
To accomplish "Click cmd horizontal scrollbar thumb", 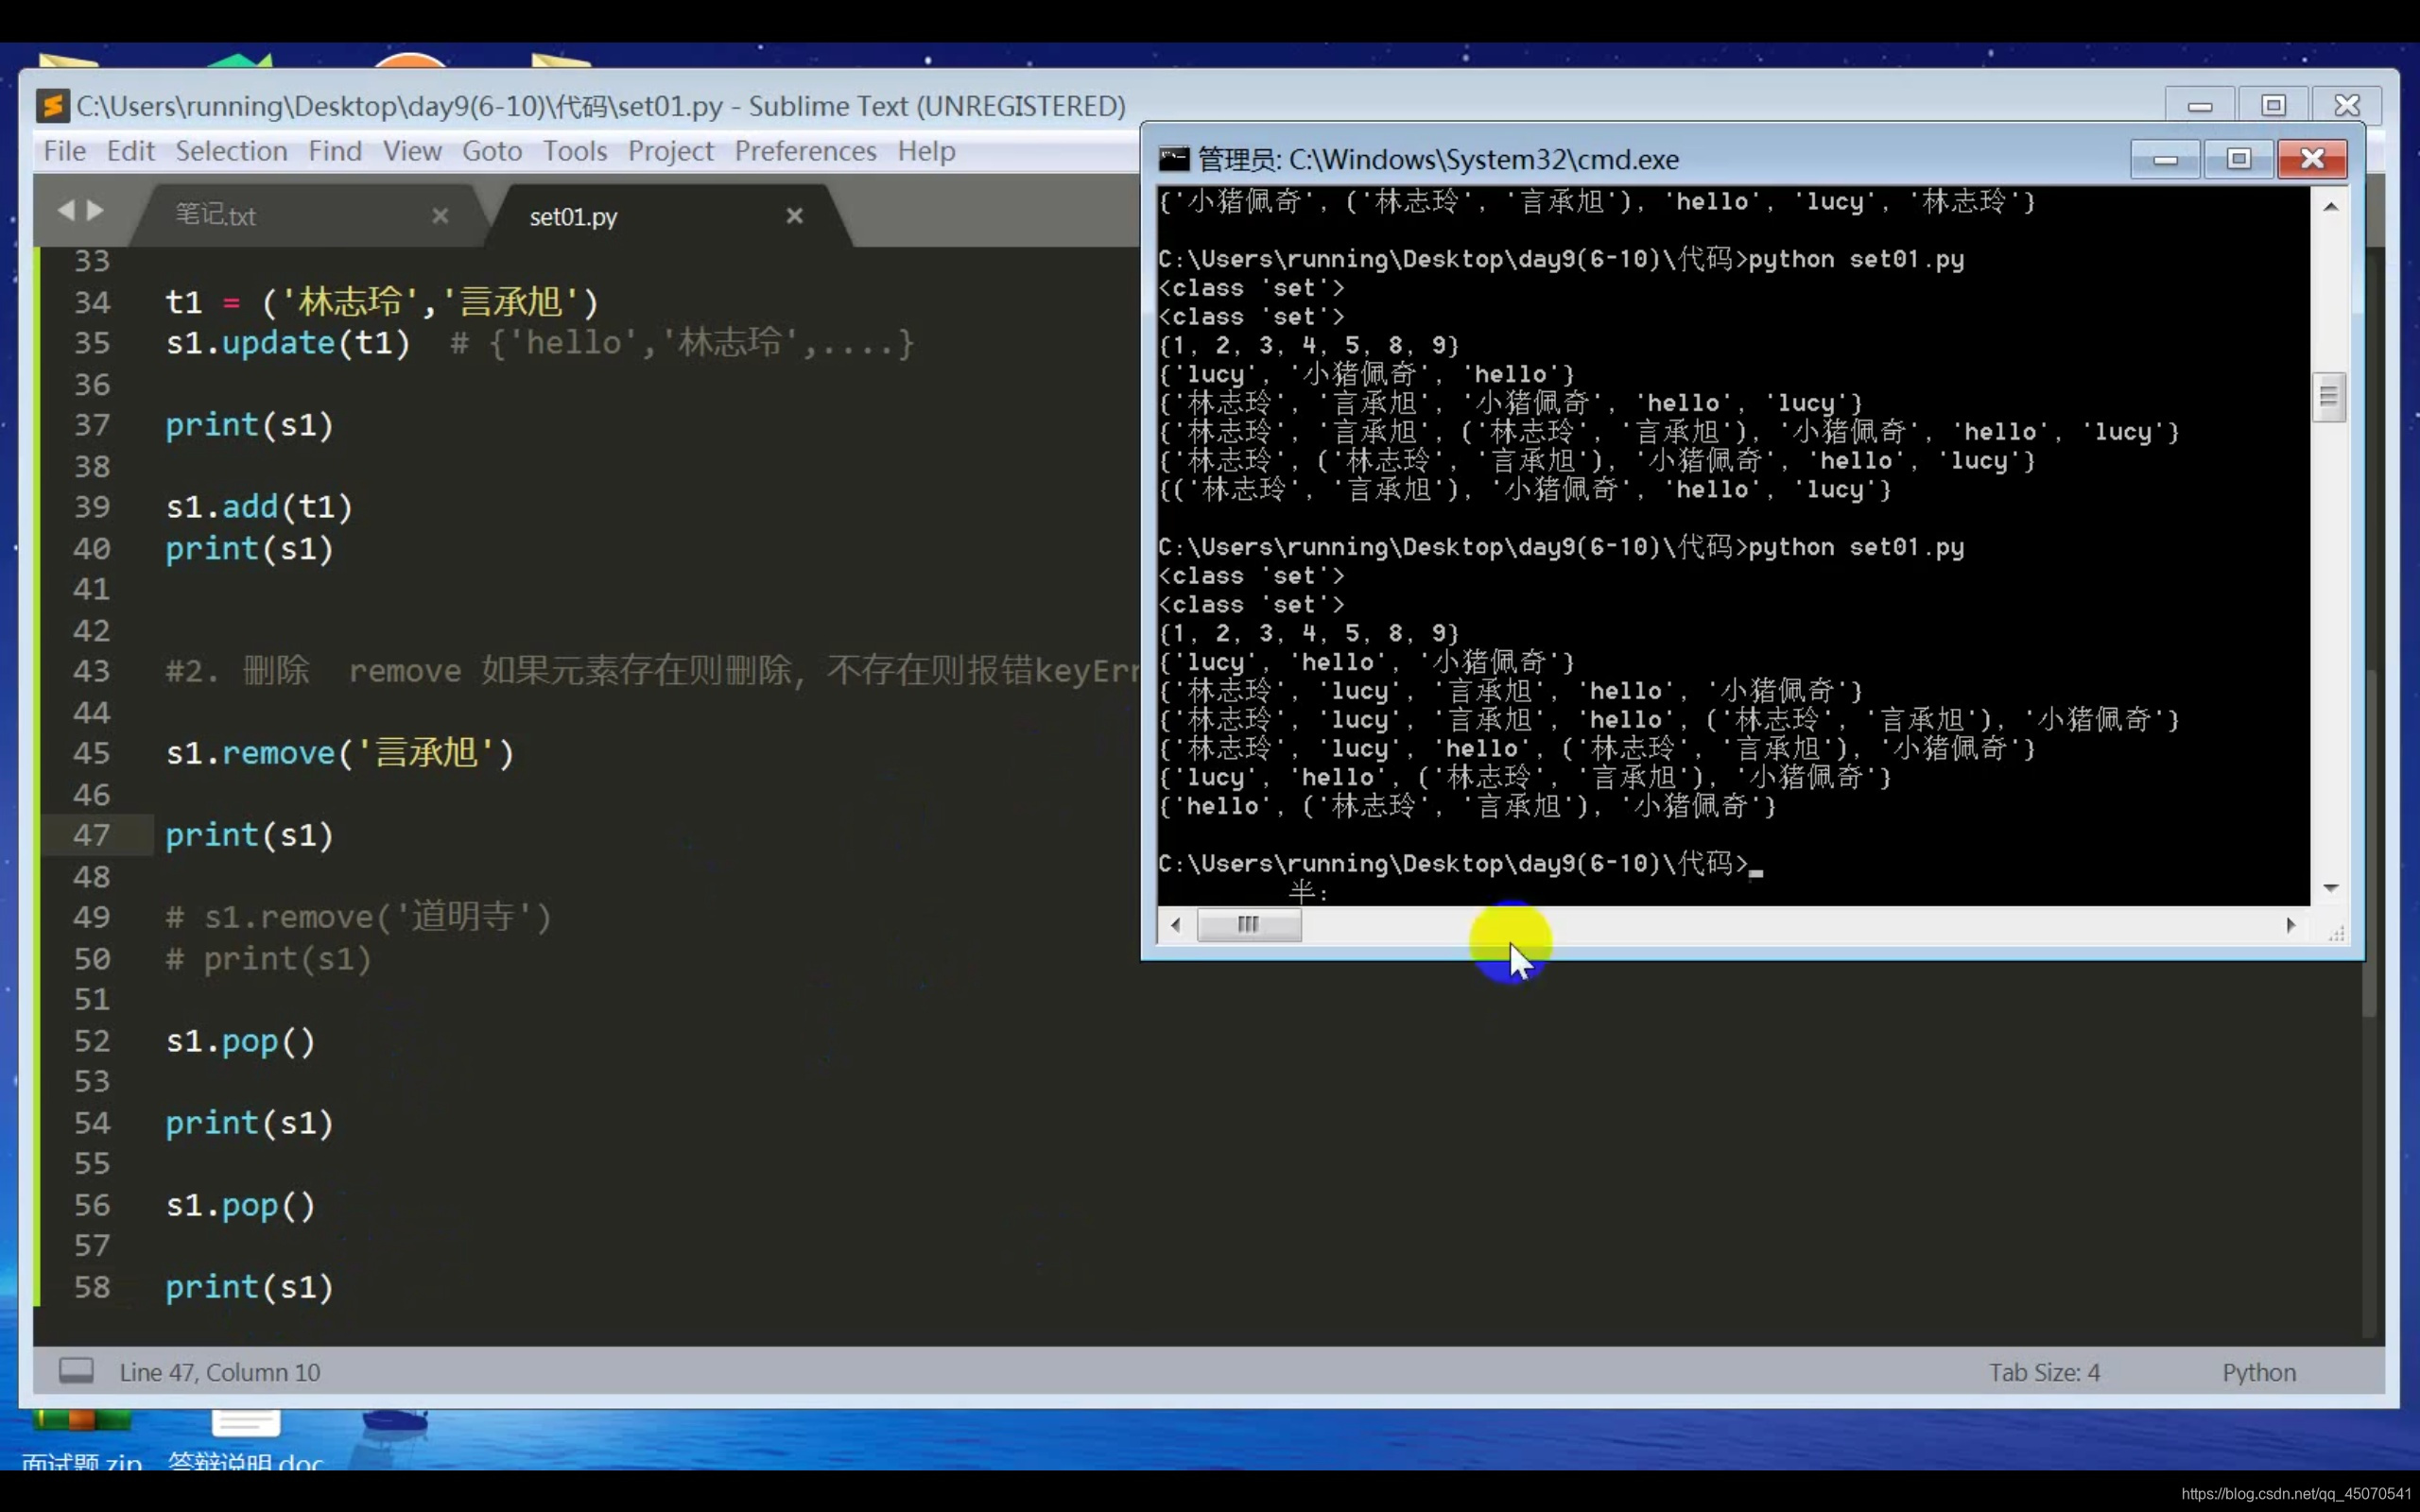I will click(1248, 925).
